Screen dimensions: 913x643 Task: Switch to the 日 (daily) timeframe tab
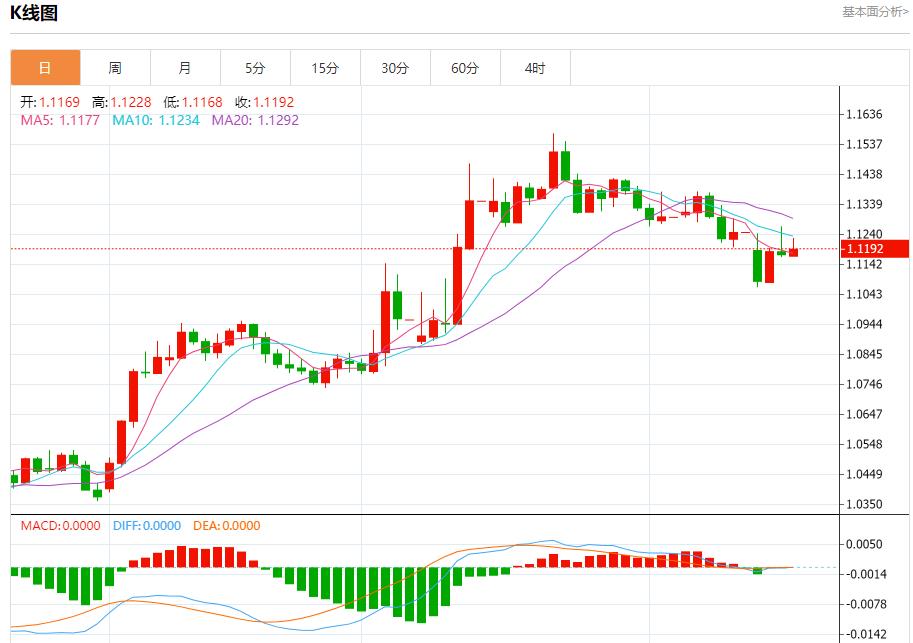pyautogui.click(x=44, y=68)
